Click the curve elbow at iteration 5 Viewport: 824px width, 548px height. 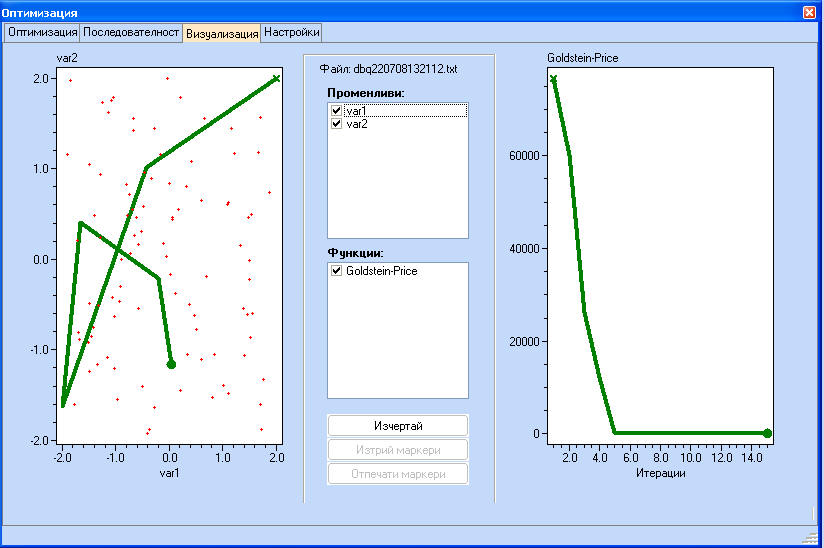click(615, 433)
